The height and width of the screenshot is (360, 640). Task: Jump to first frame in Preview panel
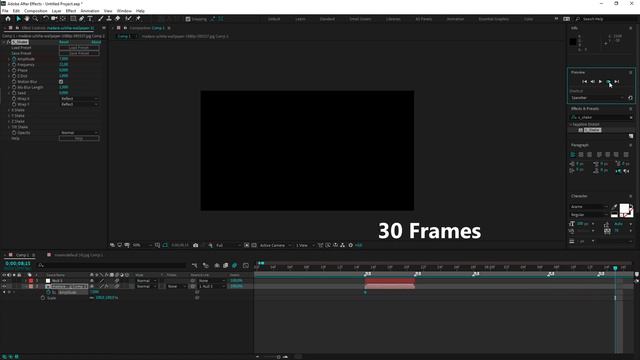(584, 82)
